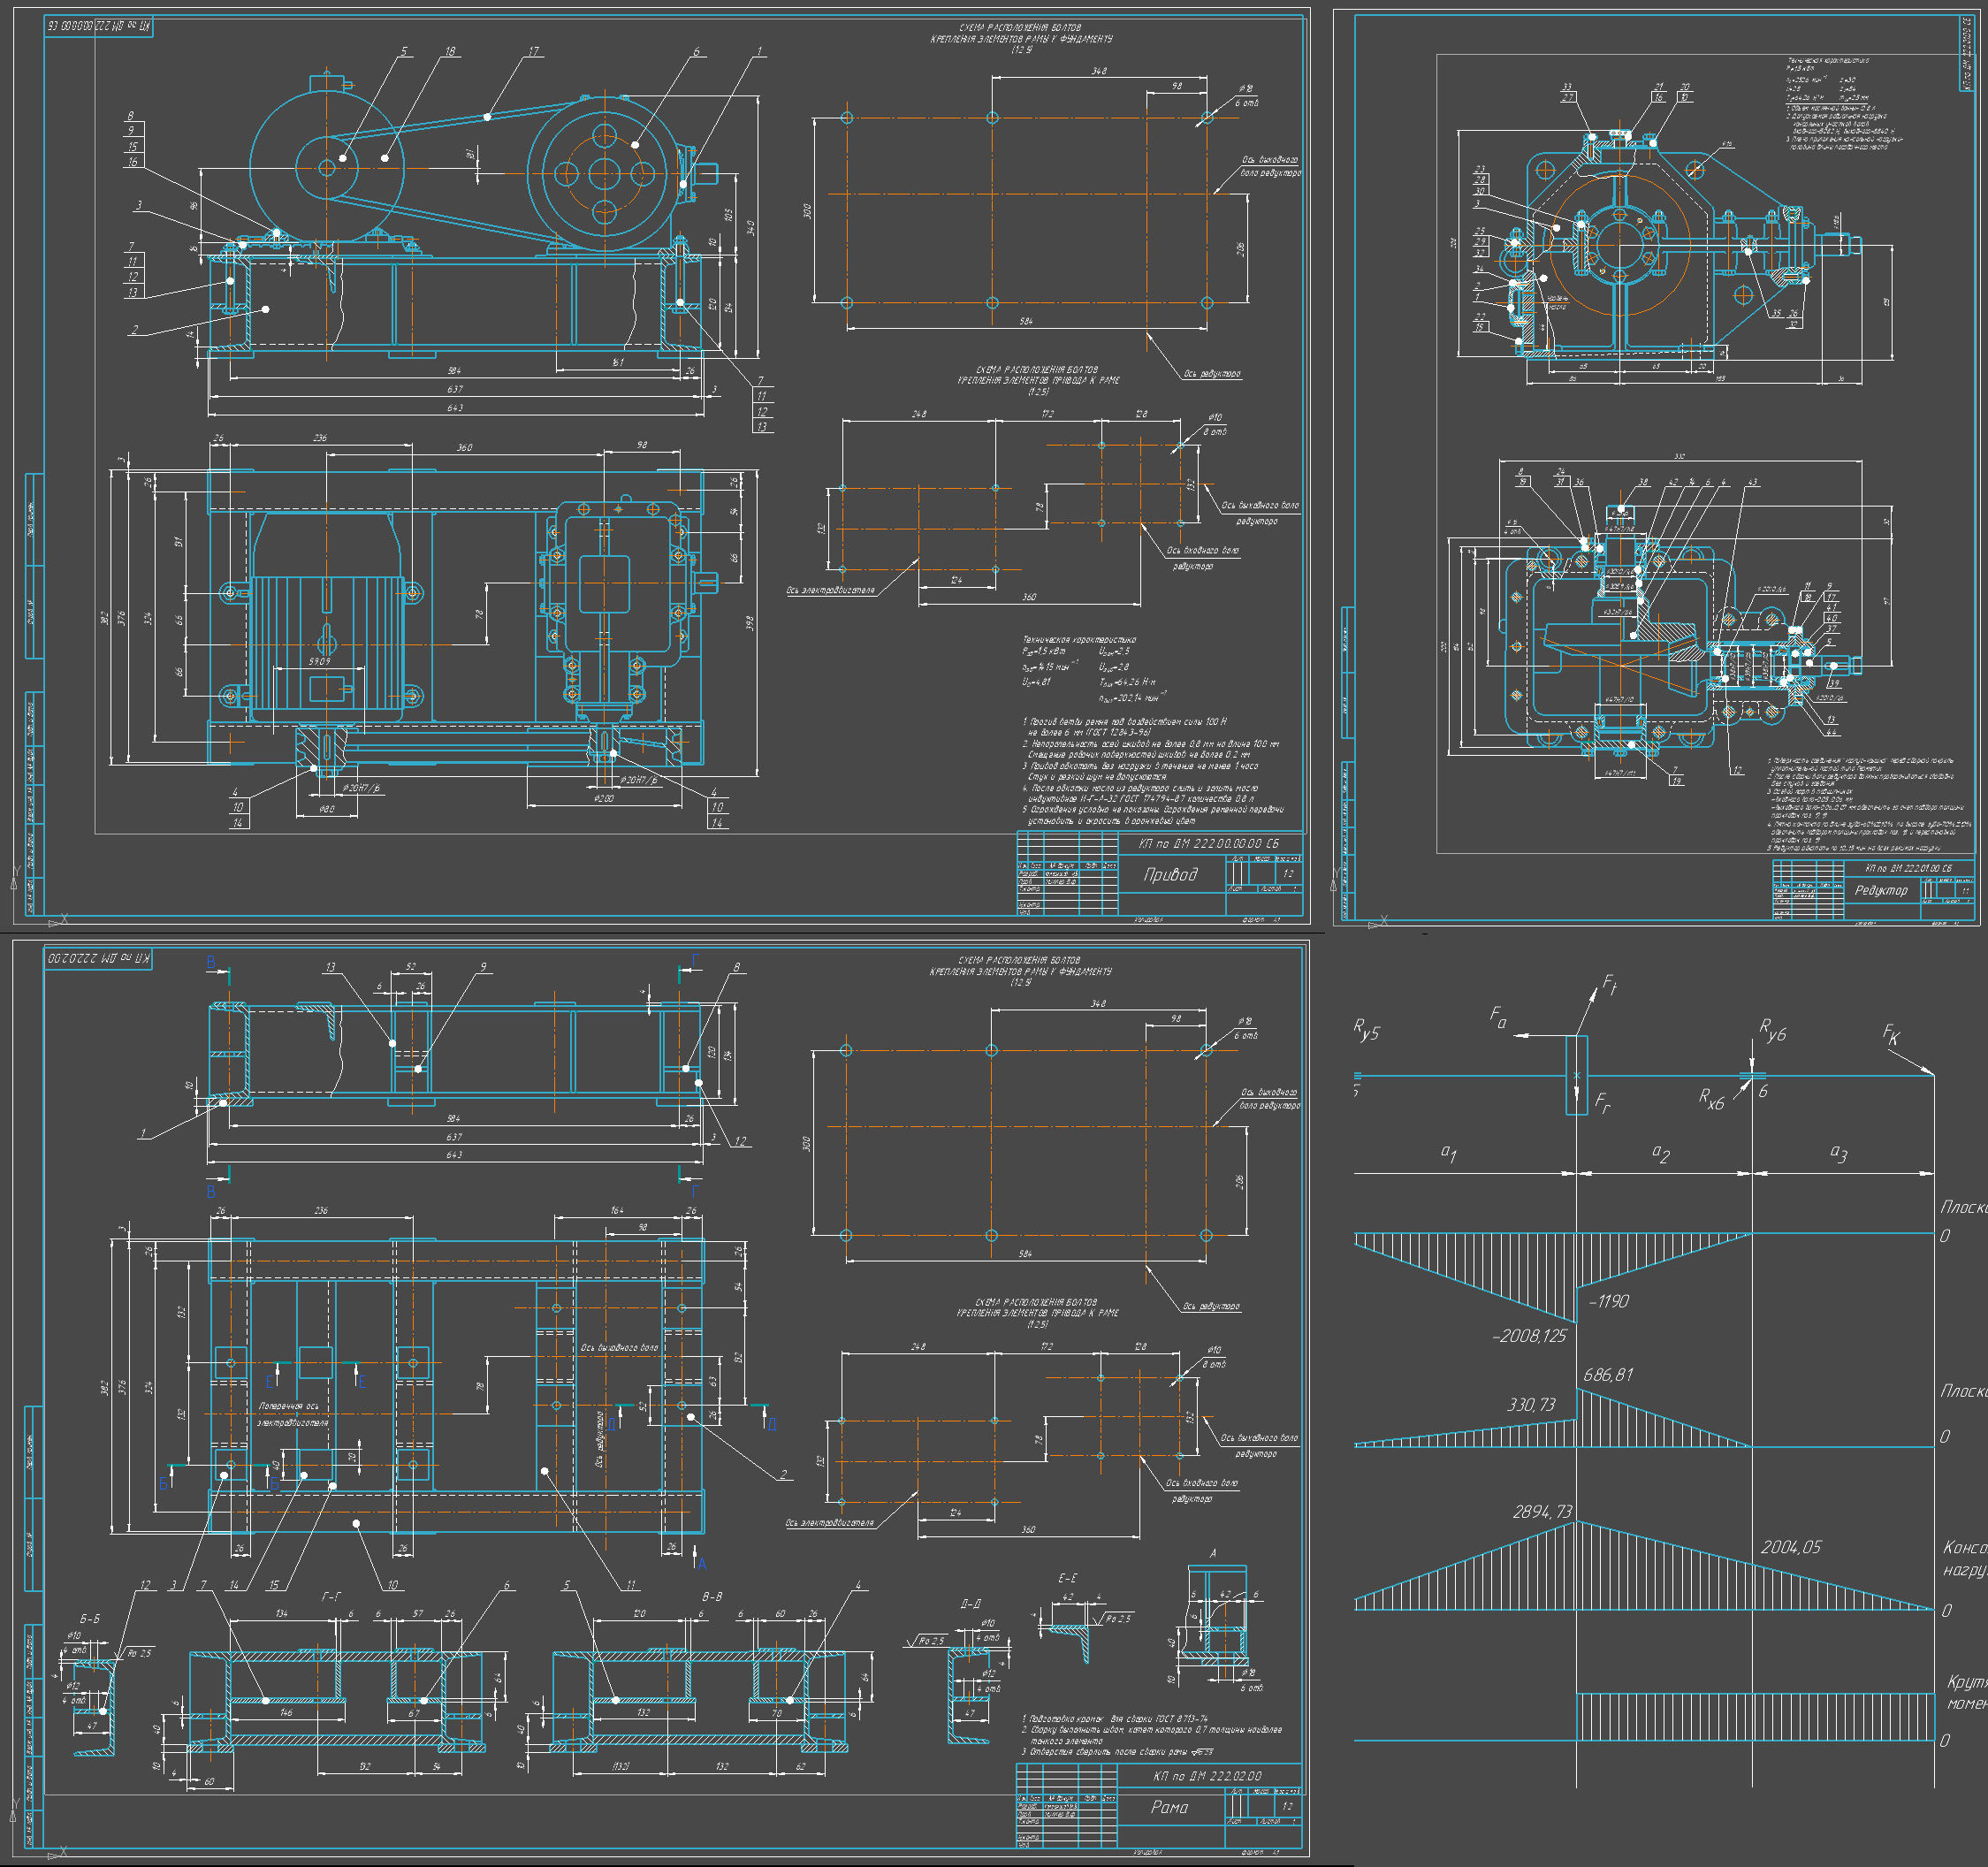Click section view label 'Г-Г'
This screenshot has width=1988, height=1867.
[331, 1597]
